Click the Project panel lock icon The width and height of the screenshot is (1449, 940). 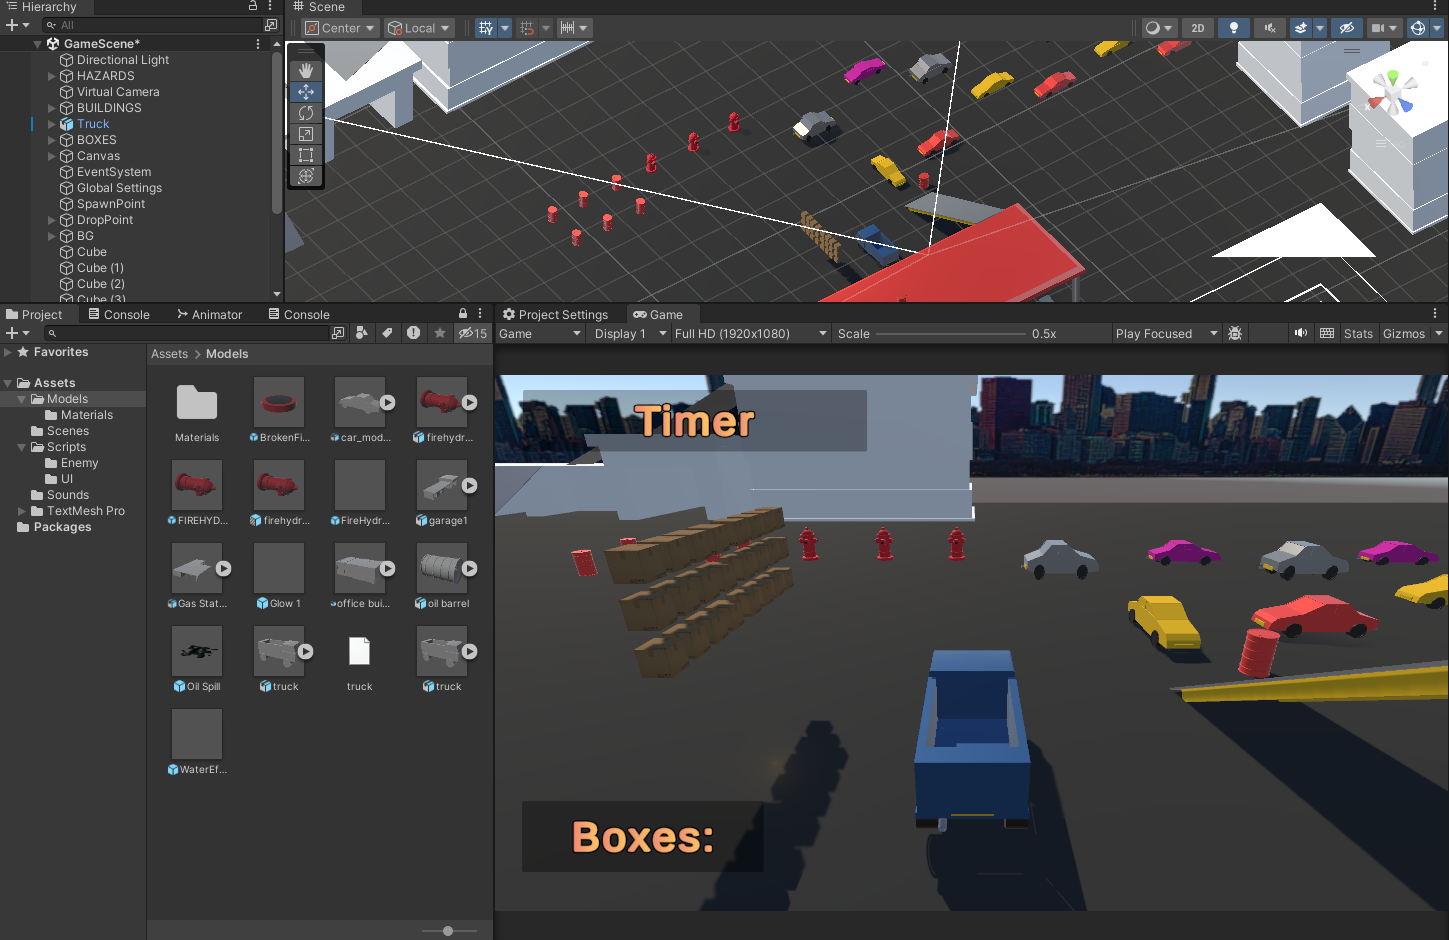tap(463, 314)
